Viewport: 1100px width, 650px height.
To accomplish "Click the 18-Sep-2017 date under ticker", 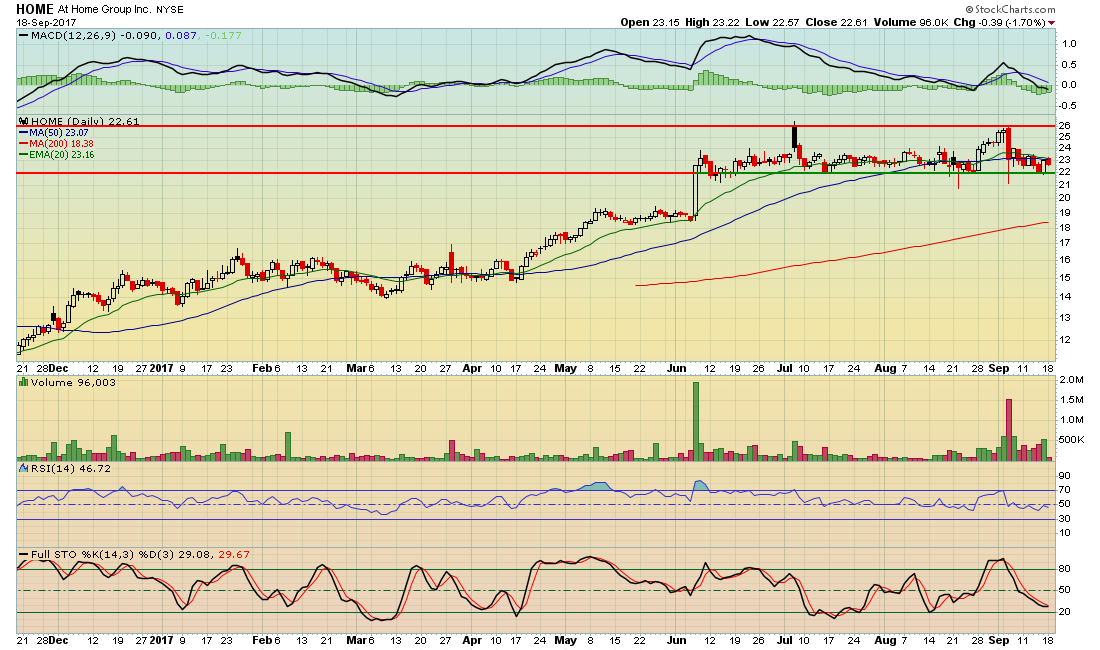I will point(43,22).
